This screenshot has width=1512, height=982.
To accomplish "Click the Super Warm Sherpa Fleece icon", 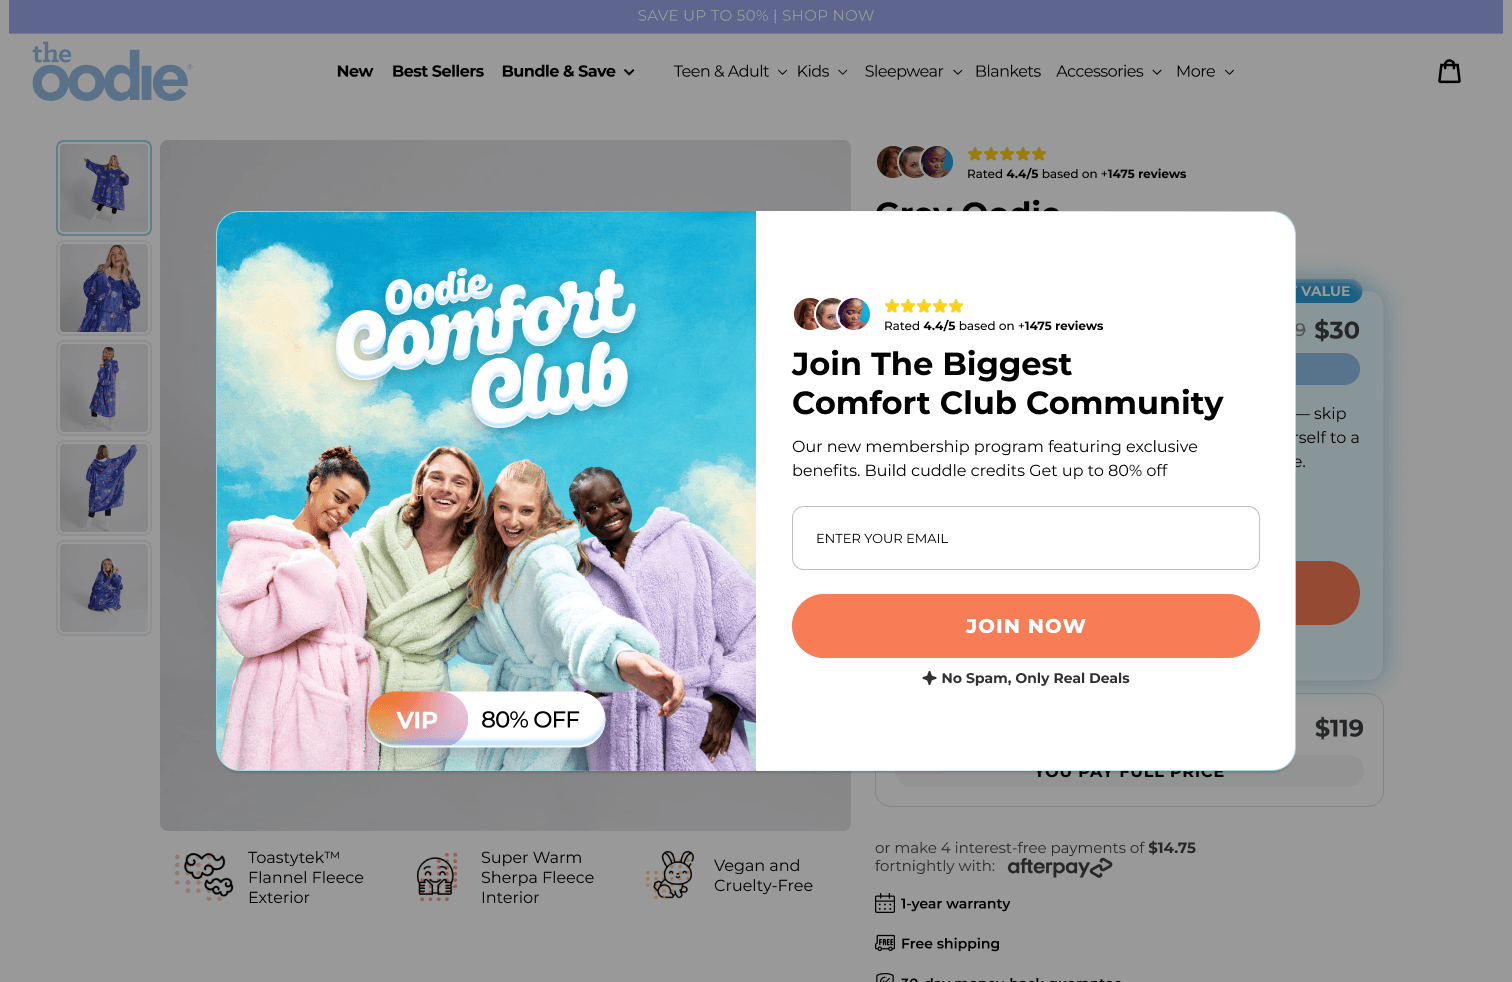I will 436,877.
